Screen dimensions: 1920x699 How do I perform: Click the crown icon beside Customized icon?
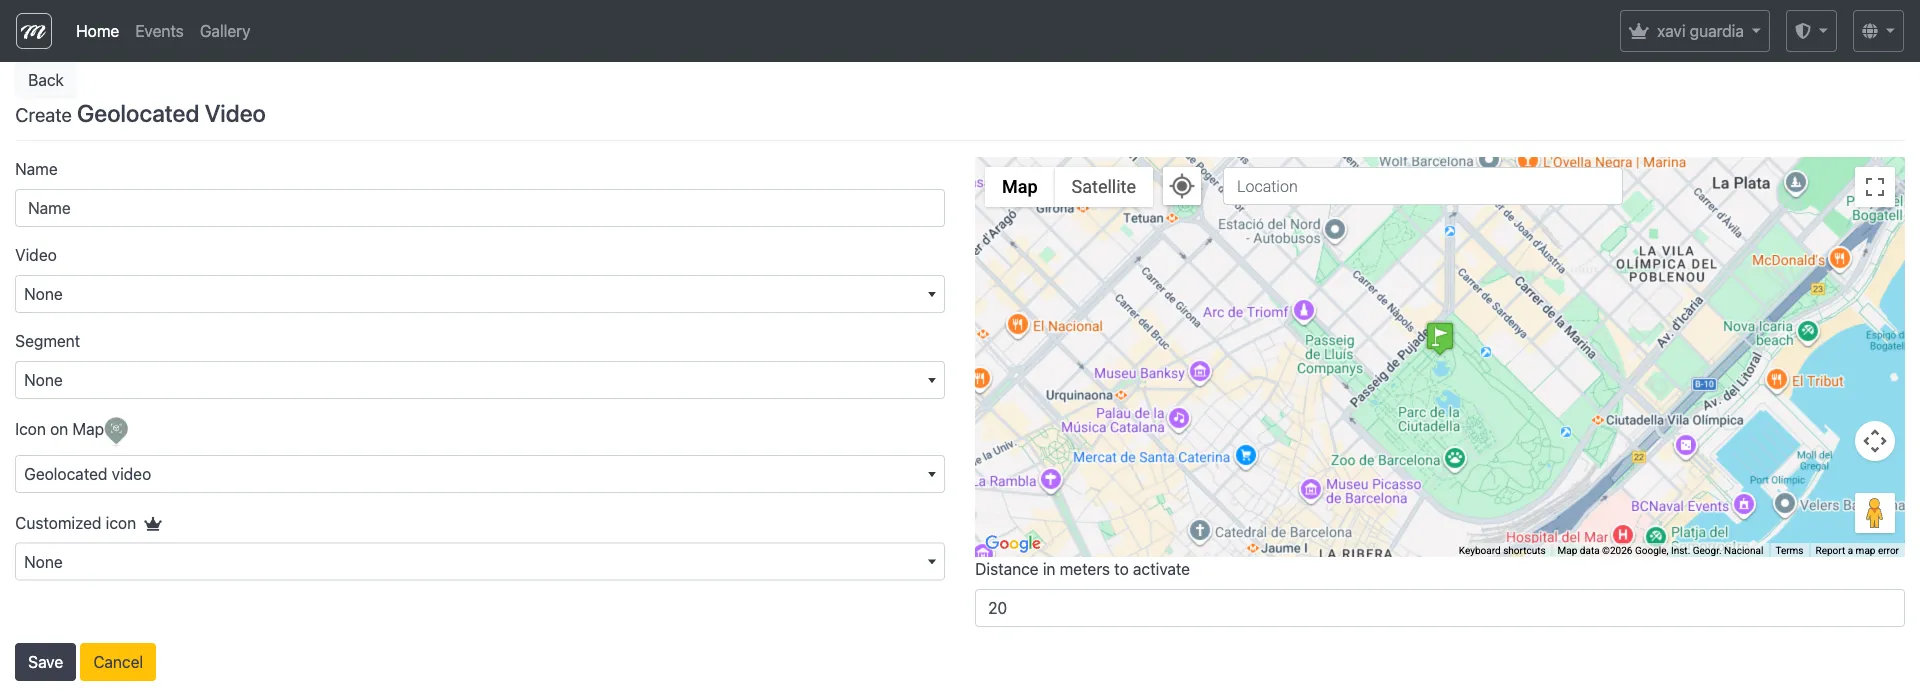pyautogui.click(x=153, y=523)
